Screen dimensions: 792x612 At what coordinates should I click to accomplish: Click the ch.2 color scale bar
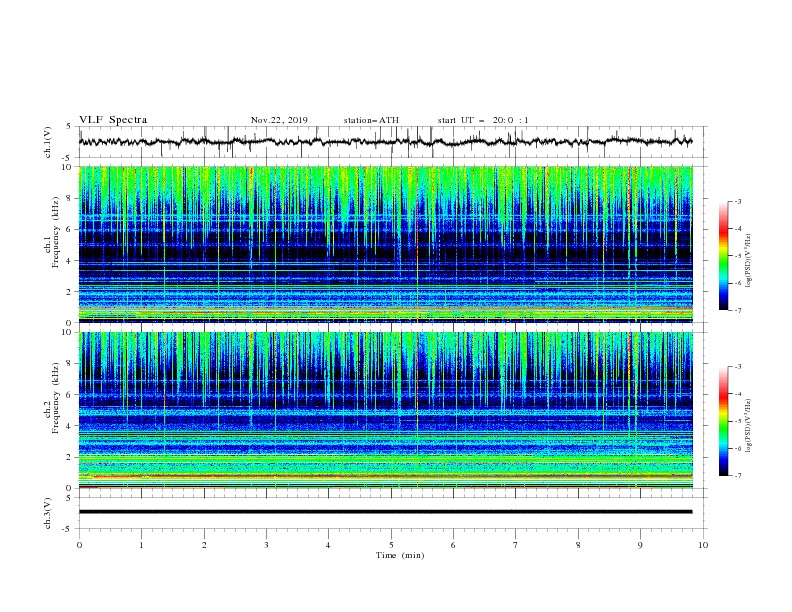point(723,421)
